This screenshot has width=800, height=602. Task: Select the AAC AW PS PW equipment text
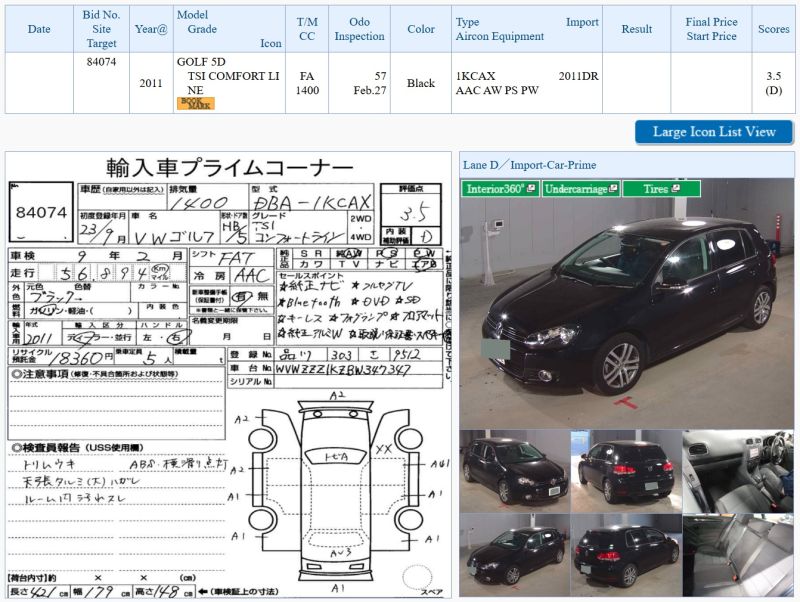(497, 90)
